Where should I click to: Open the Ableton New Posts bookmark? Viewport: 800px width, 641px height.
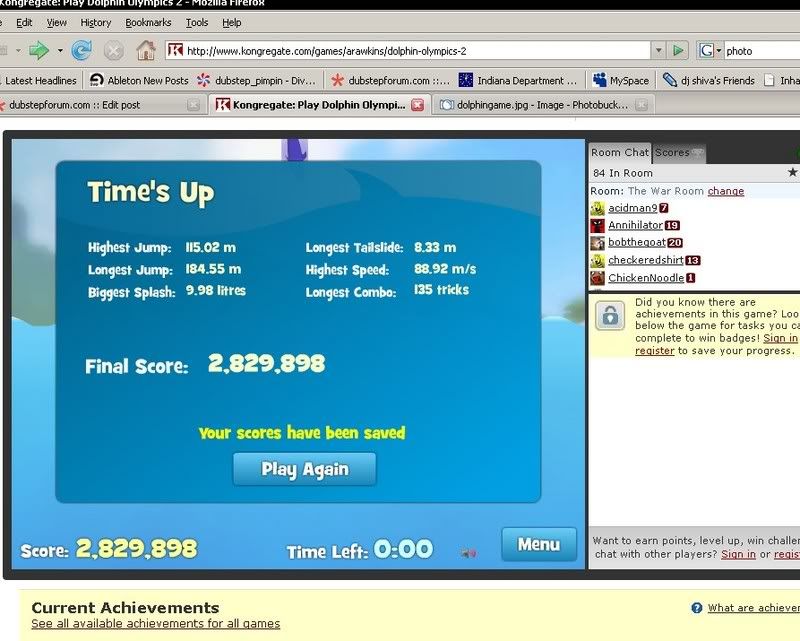(139, 81)
